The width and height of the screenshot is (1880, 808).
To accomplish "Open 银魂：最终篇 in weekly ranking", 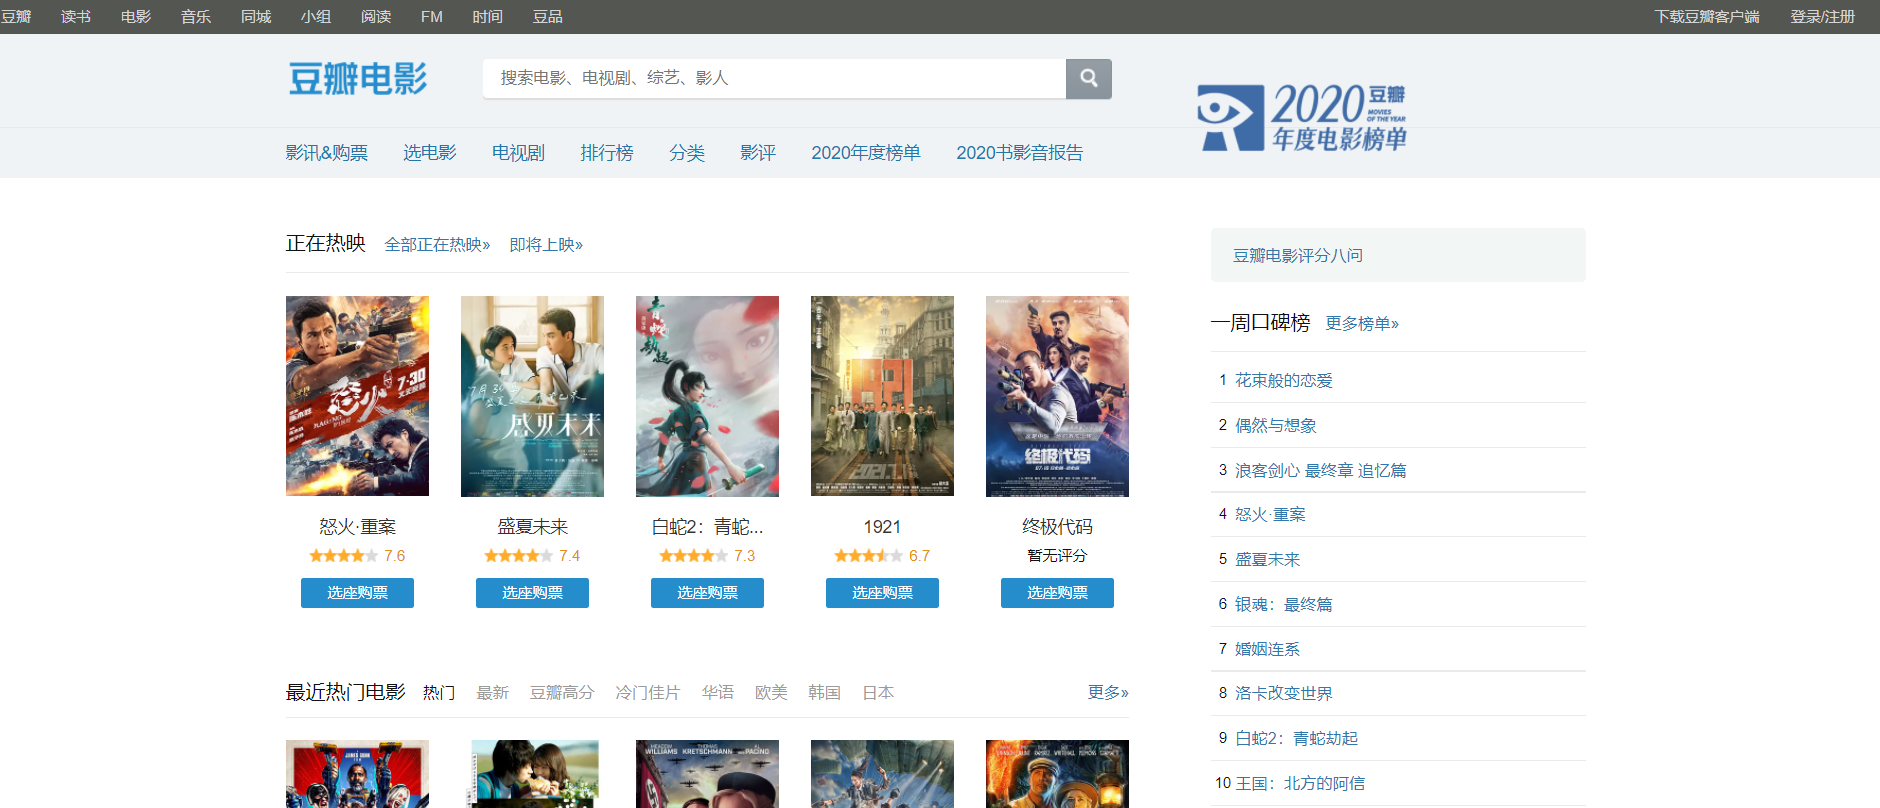I will 1284,605.
